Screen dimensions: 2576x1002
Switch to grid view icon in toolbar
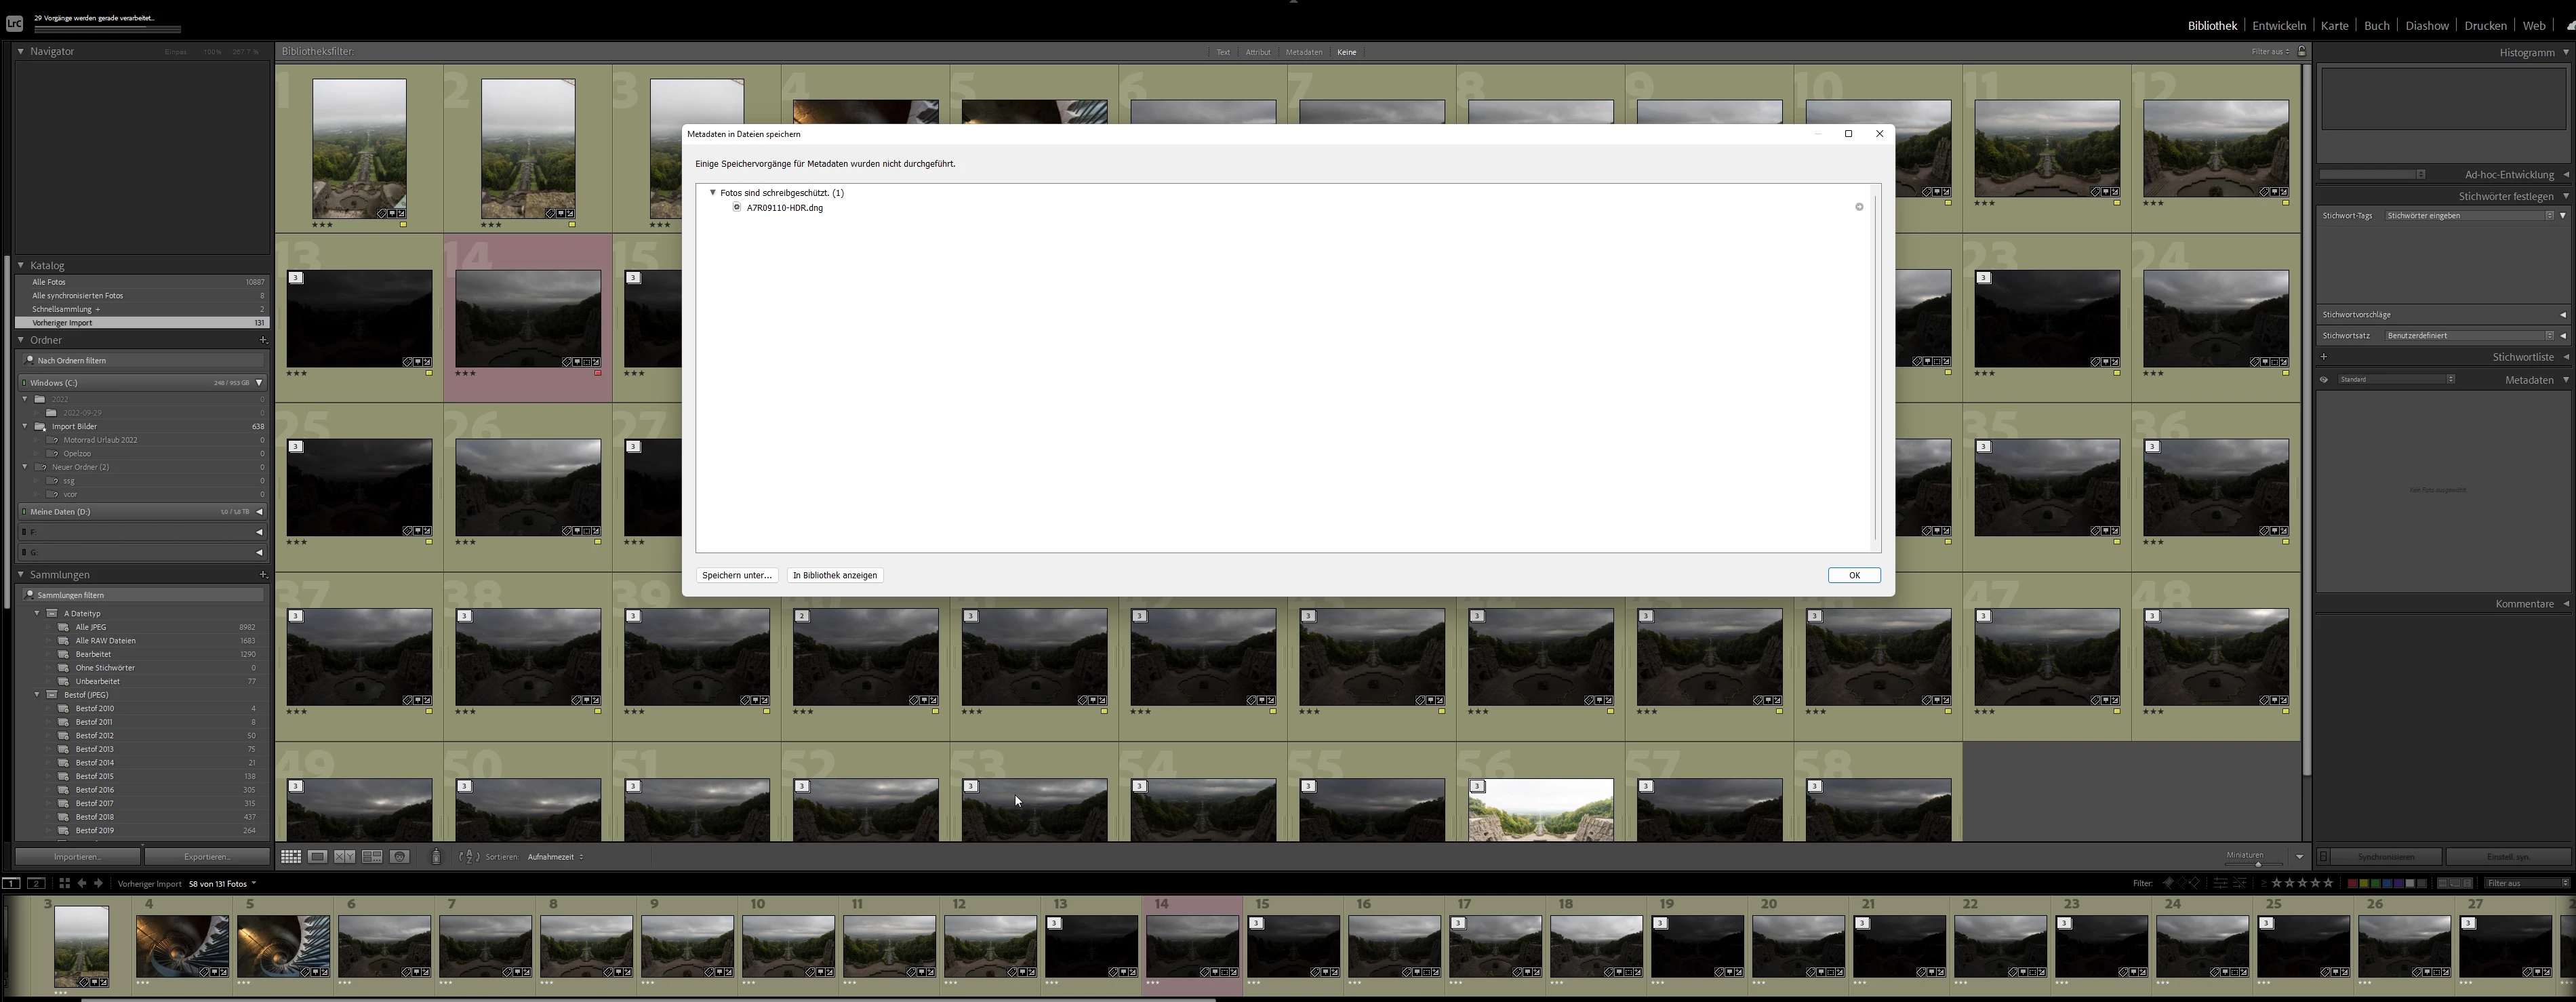(291, 857)
